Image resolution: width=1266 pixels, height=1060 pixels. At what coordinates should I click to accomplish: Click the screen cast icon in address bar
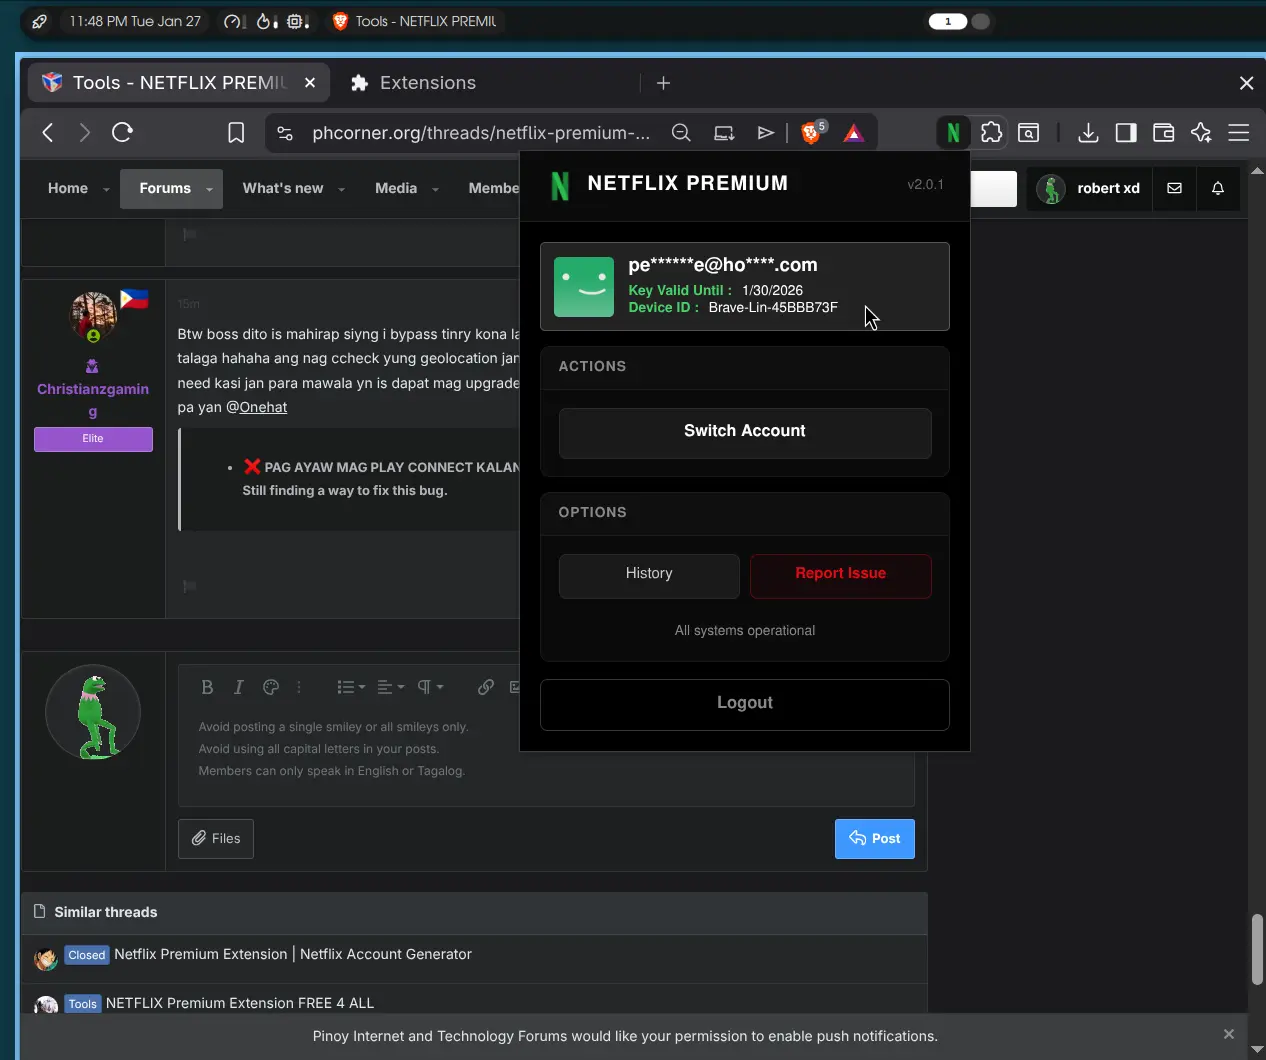tap(724, 133)
